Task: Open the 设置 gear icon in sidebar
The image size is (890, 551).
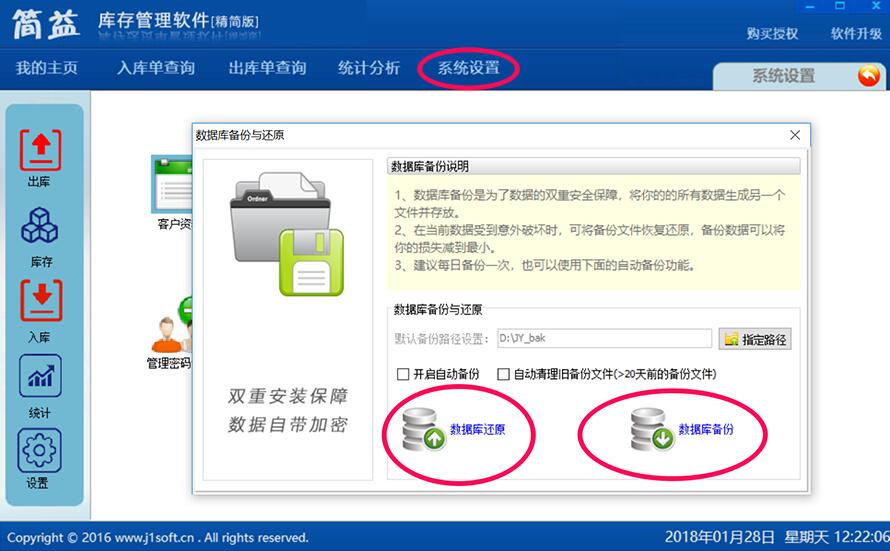Action: (x=39, y=451)
